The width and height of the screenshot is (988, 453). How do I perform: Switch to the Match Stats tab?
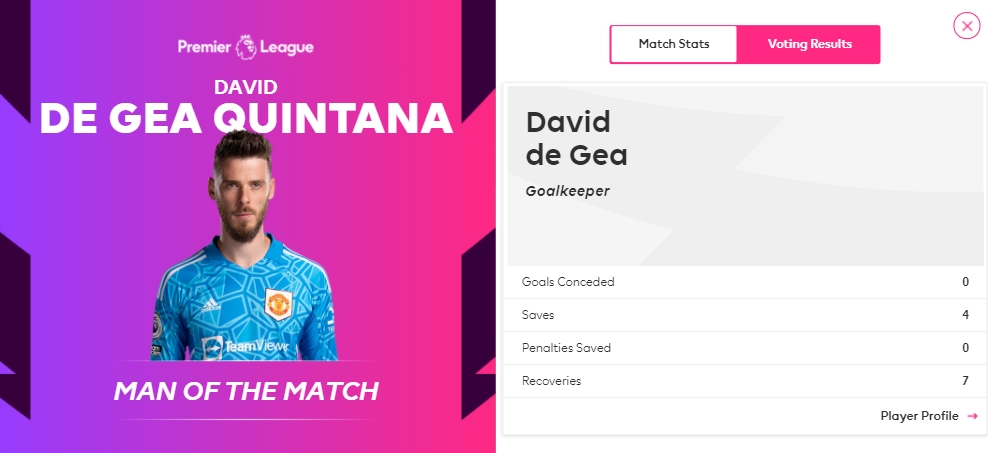674,44
